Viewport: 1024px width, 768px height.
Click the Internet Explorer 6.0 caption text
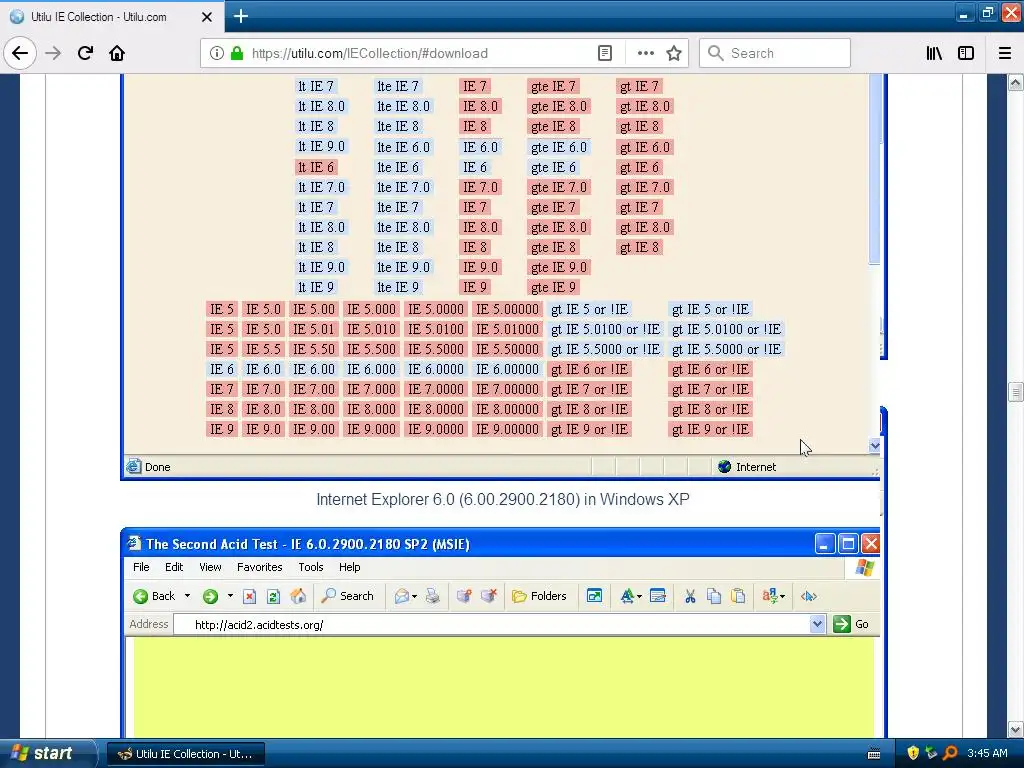[x=503, y=500]
